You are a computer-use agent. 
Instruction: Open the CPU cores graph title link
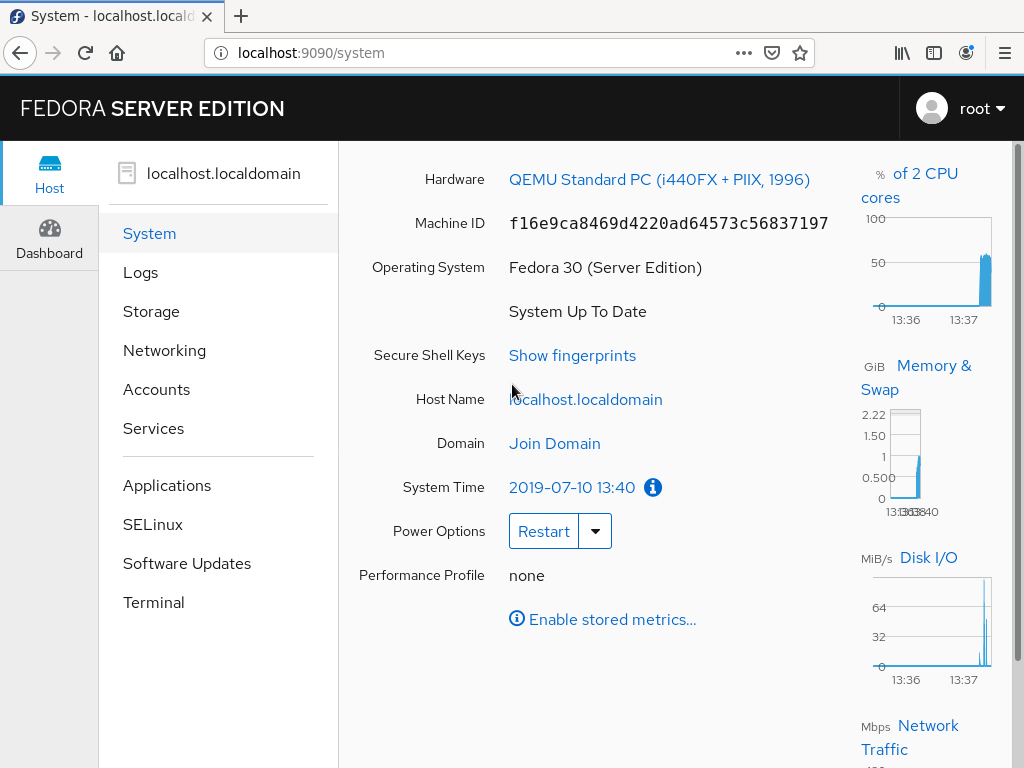coord(910,185)
